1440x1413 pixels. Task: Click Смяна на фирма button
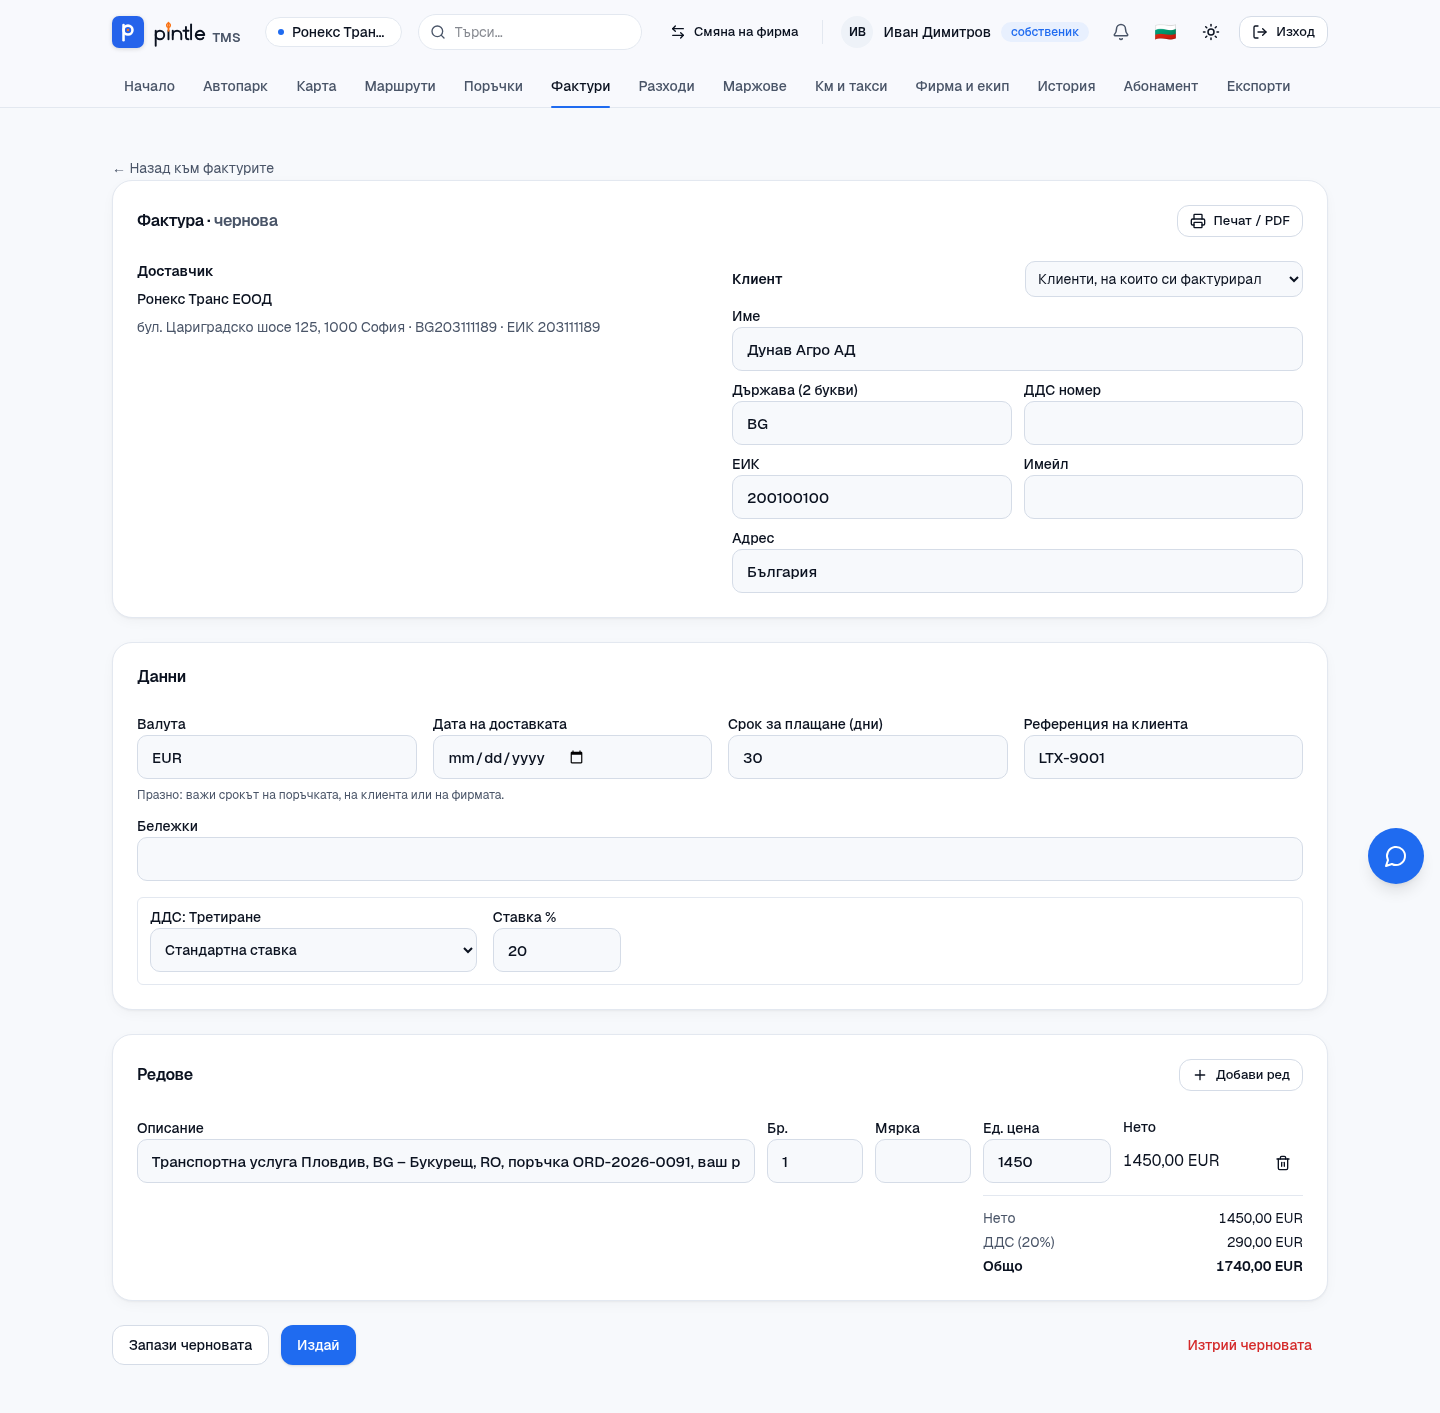click(x=734, y=32)
